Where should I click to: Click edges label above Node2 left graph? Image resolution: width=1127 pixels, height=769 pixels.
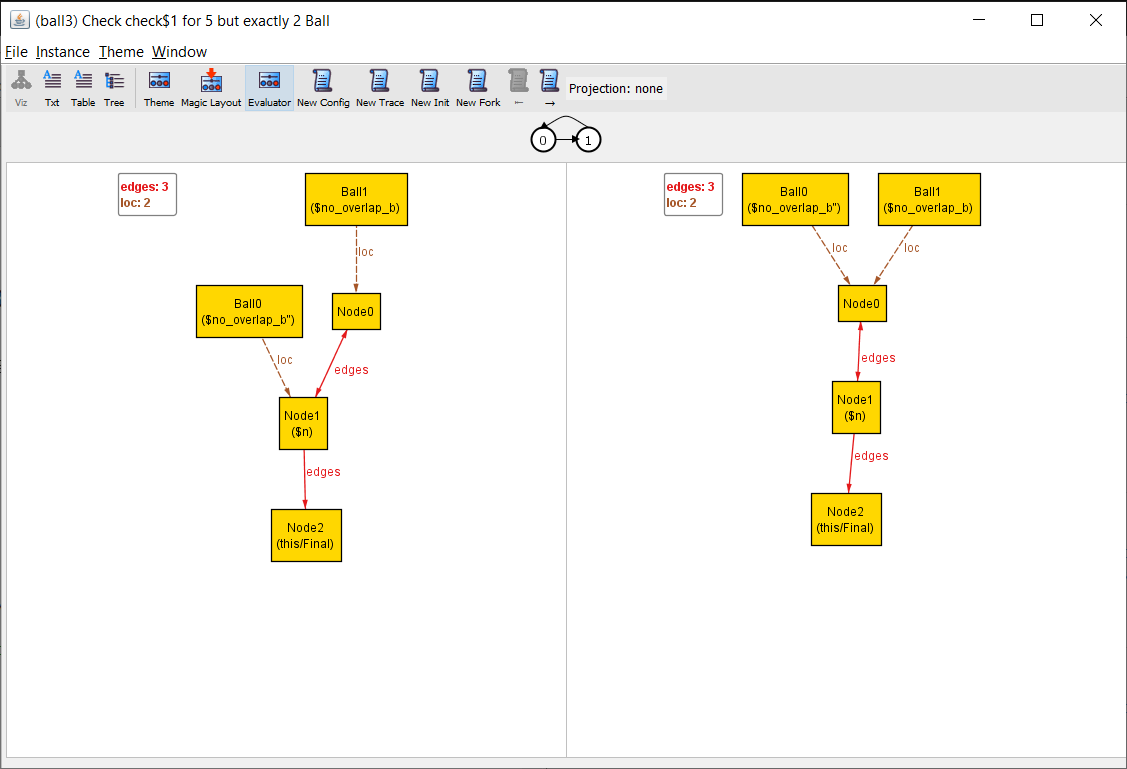[x=323, y=472]
